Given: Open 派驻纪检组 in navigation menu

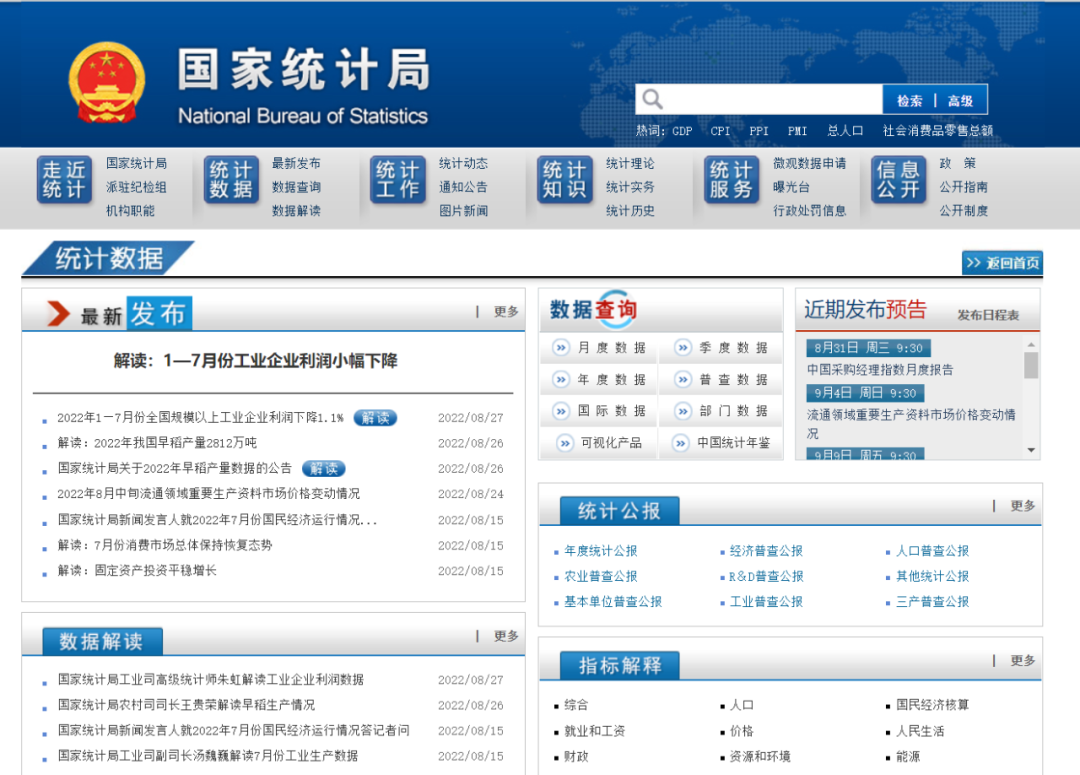Looking at the screenshot, I should pos(136,187).
